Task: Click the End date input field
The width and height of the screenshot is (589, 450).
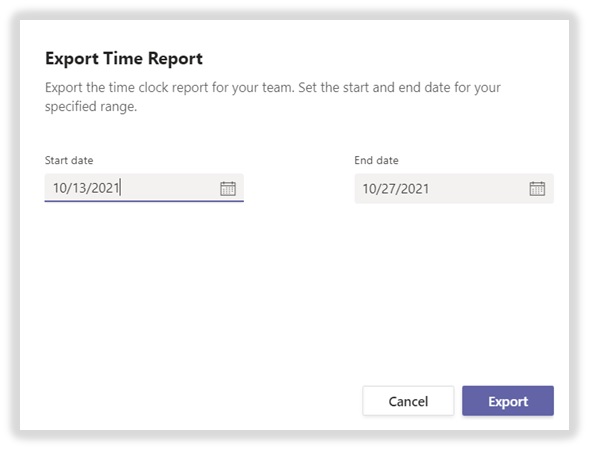Action: coord(454,189)
